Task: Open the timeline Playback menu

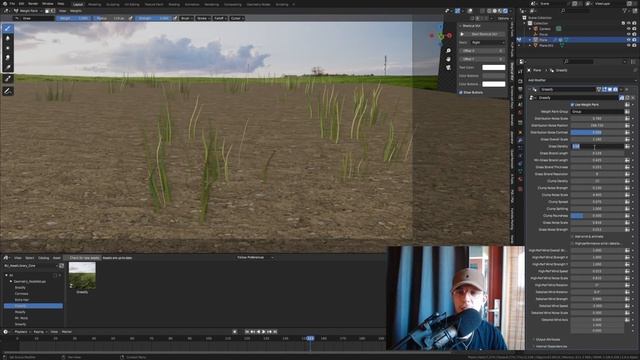Action: pos(21,332)
